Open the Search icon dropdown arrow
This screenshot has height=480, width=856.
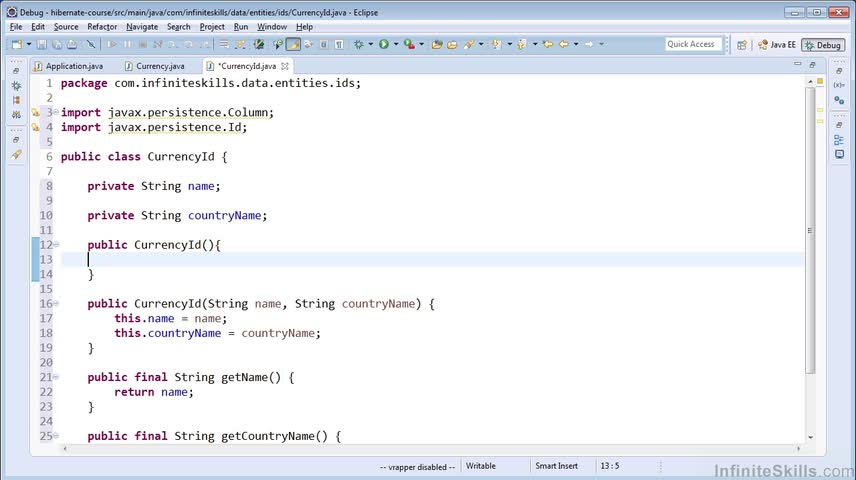(481, 44)
